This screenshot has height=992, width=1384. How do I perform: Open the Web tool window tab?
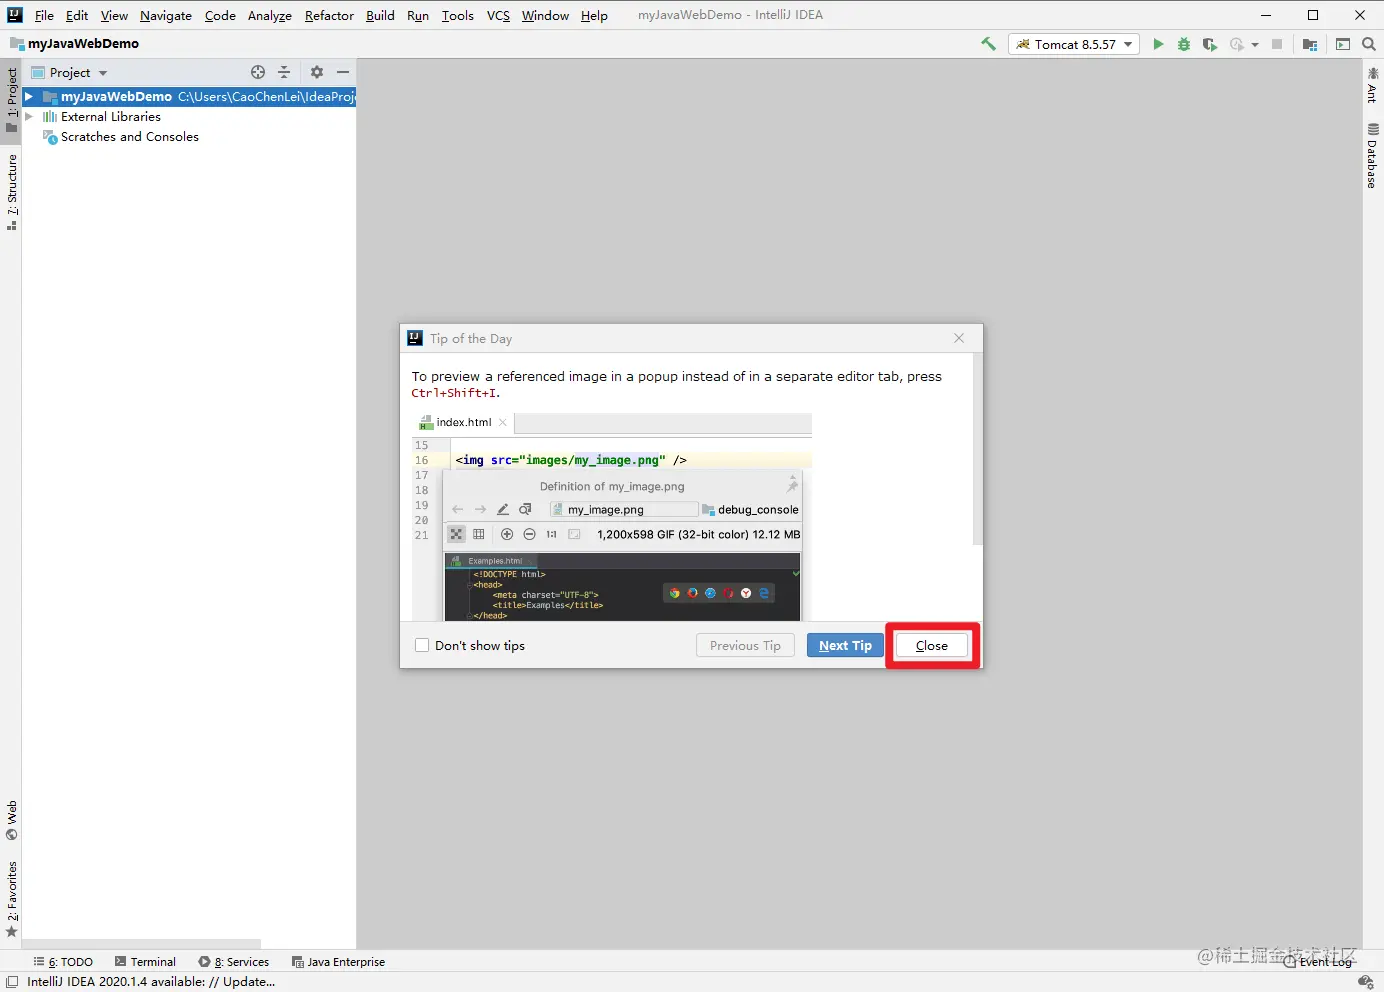[x=11, y=820]
